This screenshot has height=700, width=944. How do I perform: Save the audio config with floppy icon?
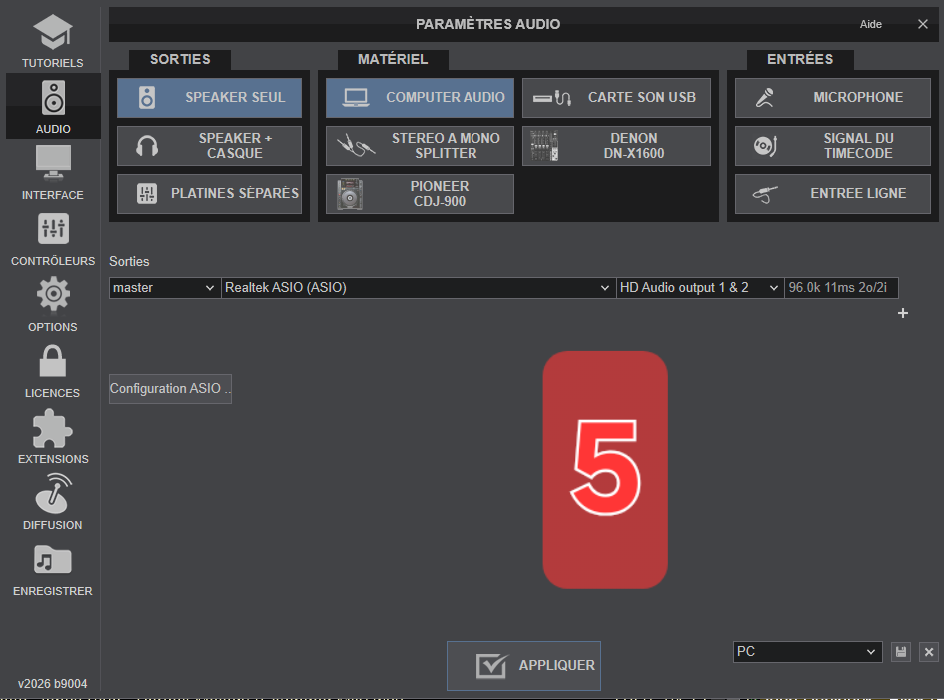[x=901, y=652]
